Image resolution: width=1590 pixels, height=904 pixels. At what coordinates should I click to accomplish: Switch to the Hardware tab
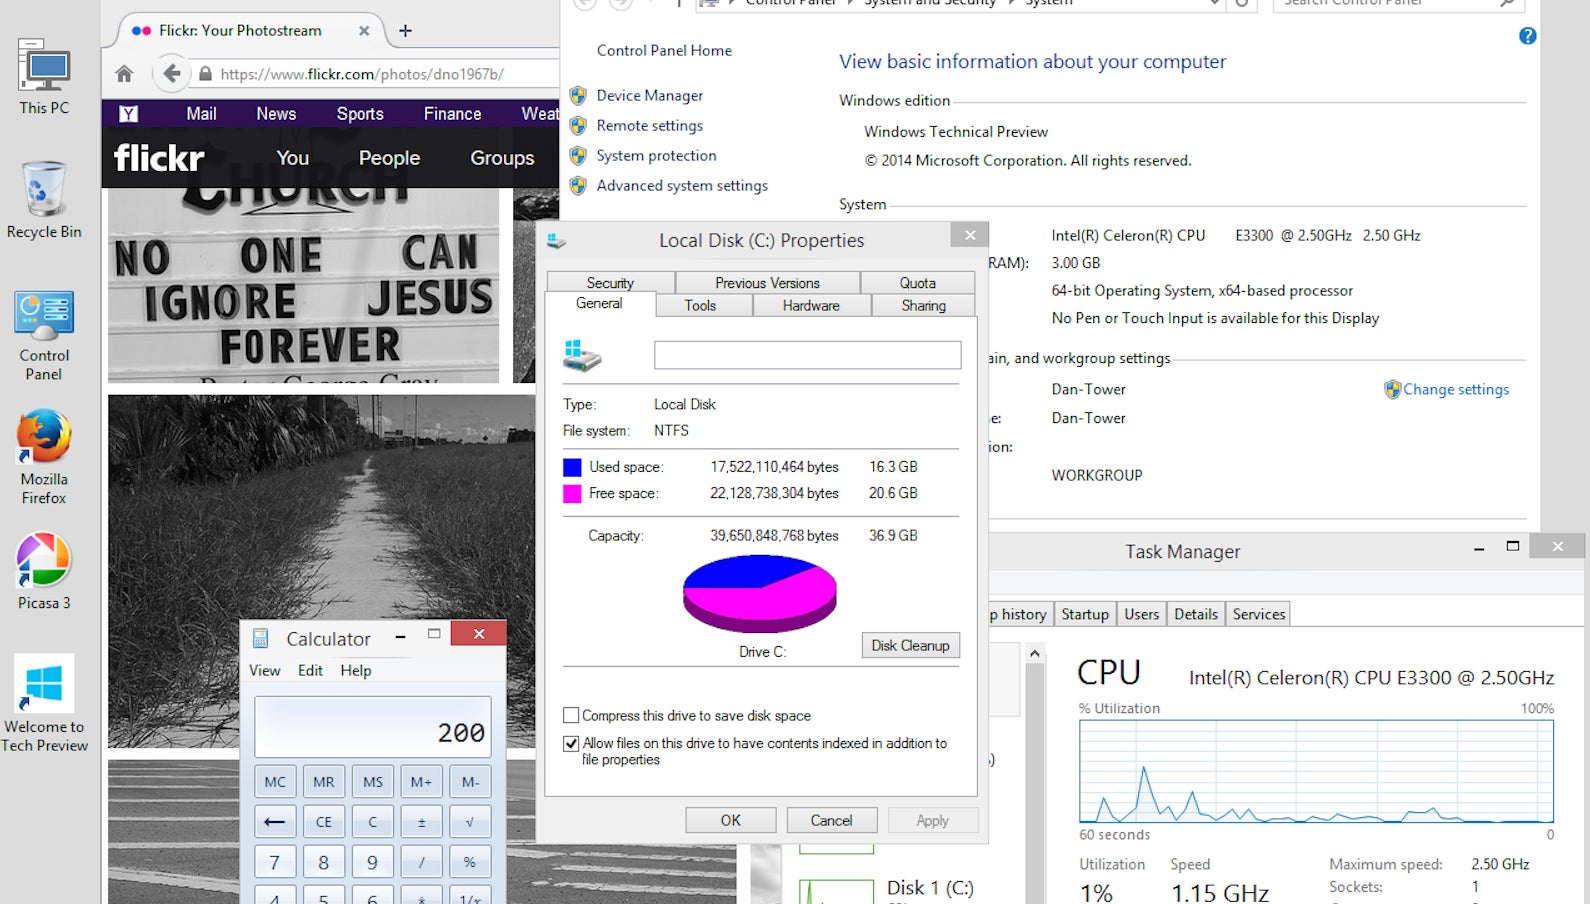click(x=811, y=306)
